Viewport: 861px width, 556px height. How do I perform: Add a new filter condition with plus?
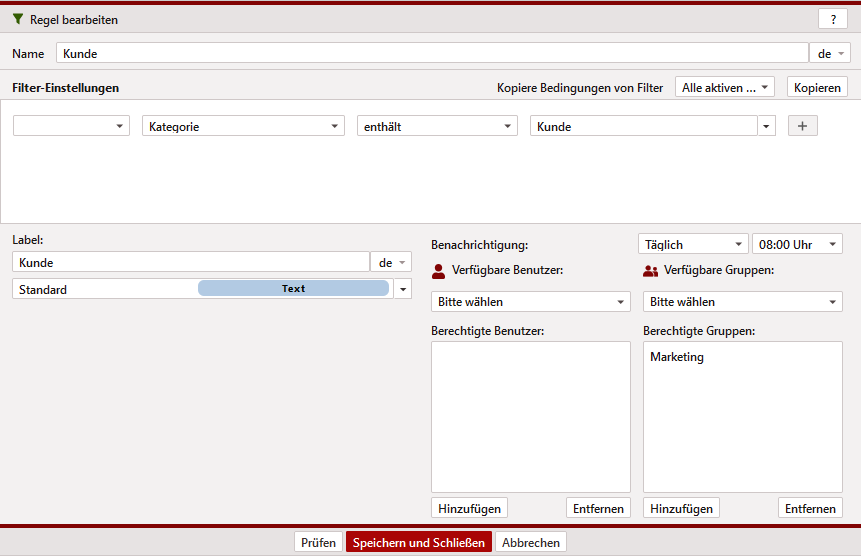[802, 126]
